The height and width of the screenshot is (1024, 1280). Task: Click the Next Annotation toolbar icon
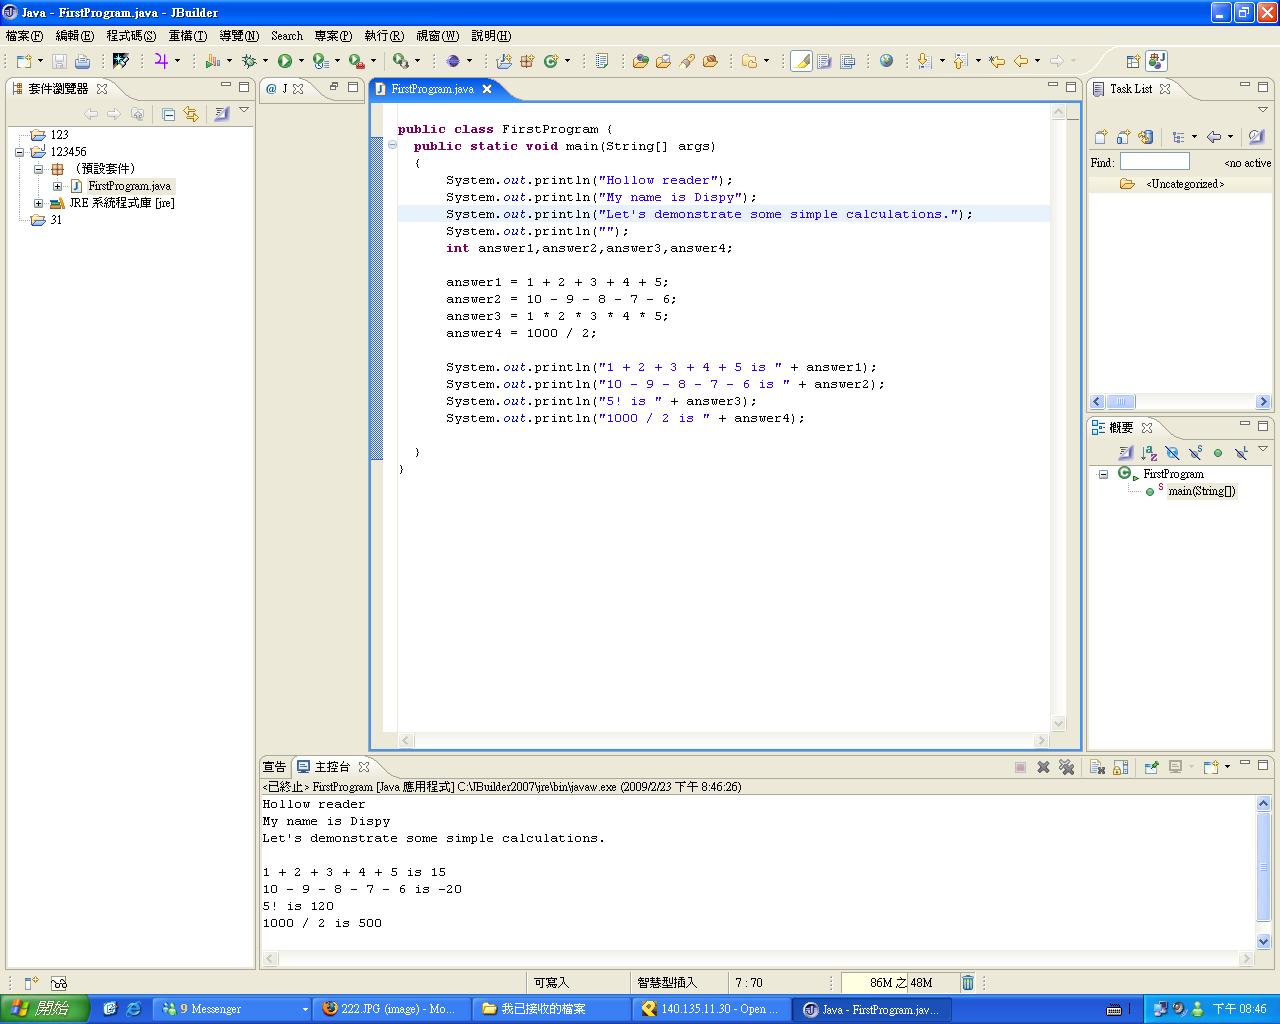pos(924,61)
